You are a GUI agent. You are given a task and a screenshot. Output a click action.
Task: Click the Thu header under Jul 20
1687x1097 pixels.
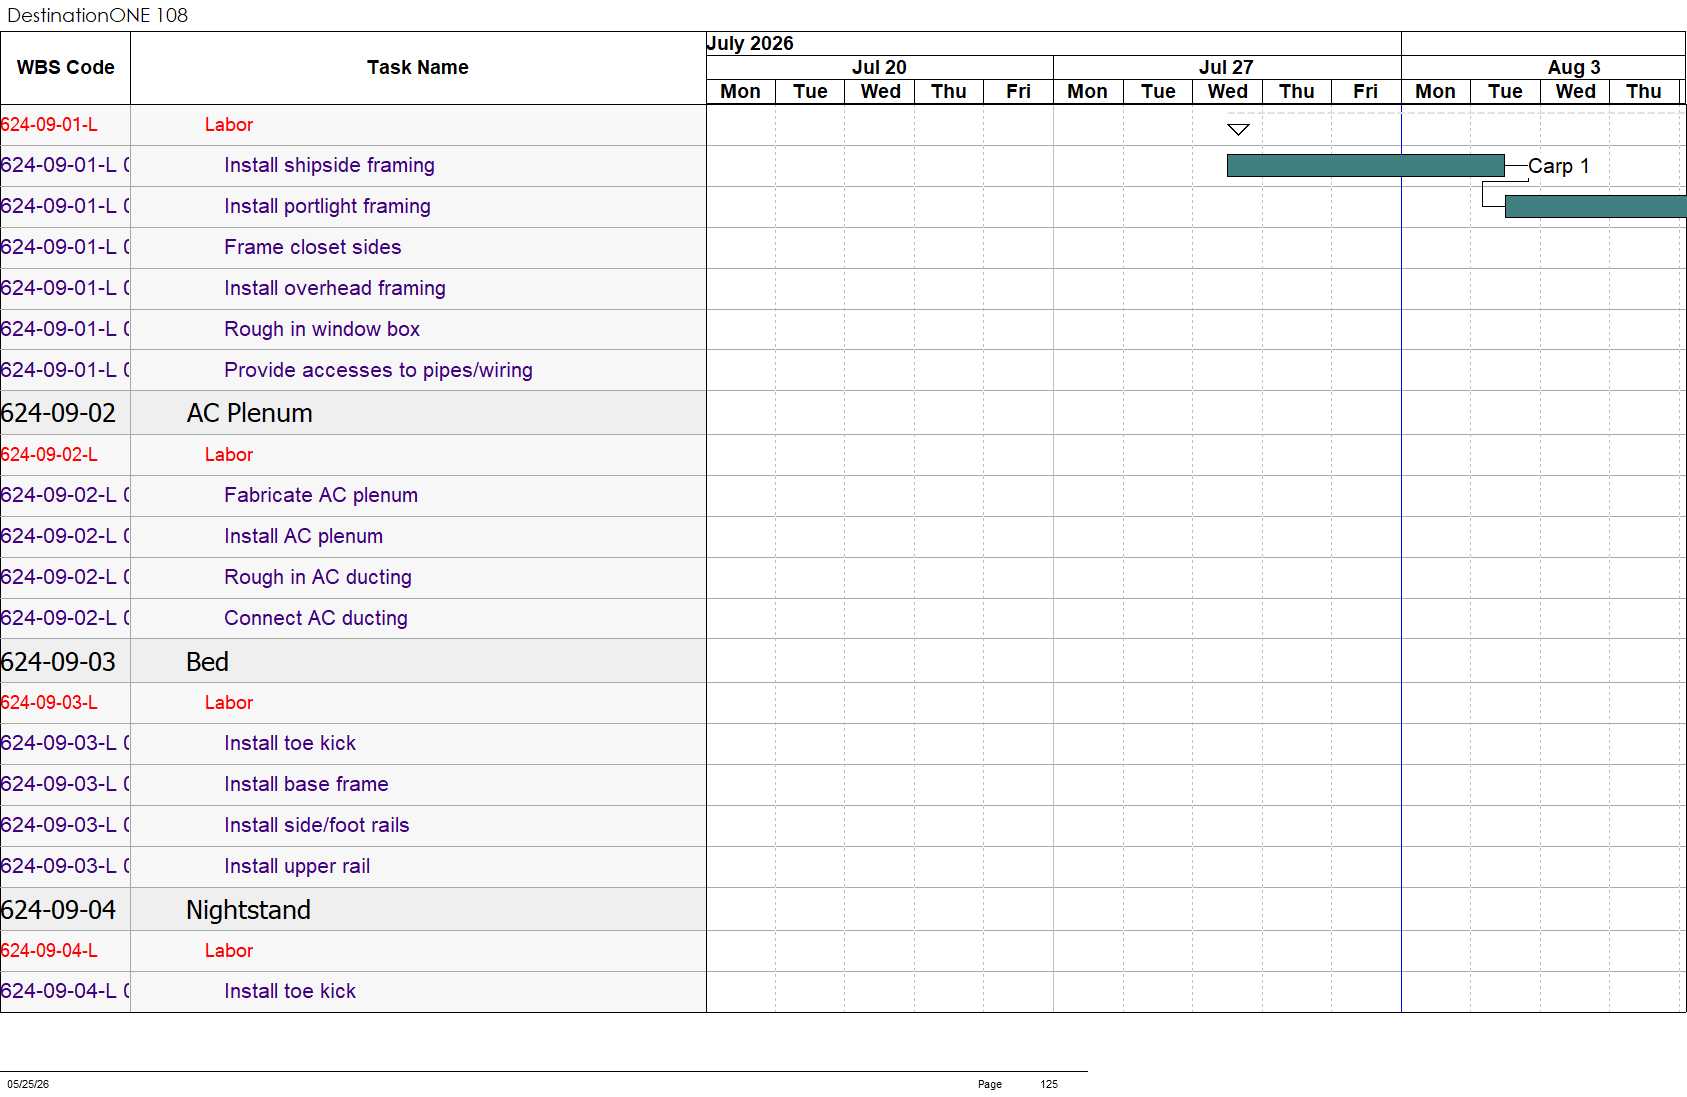[x=948, y=91]
